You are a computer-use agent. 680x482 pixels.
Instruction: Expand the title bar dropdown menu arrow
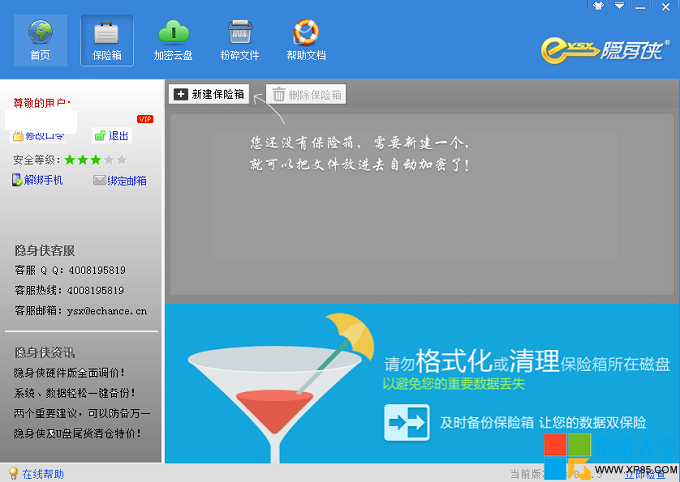(x=617, y=5)
